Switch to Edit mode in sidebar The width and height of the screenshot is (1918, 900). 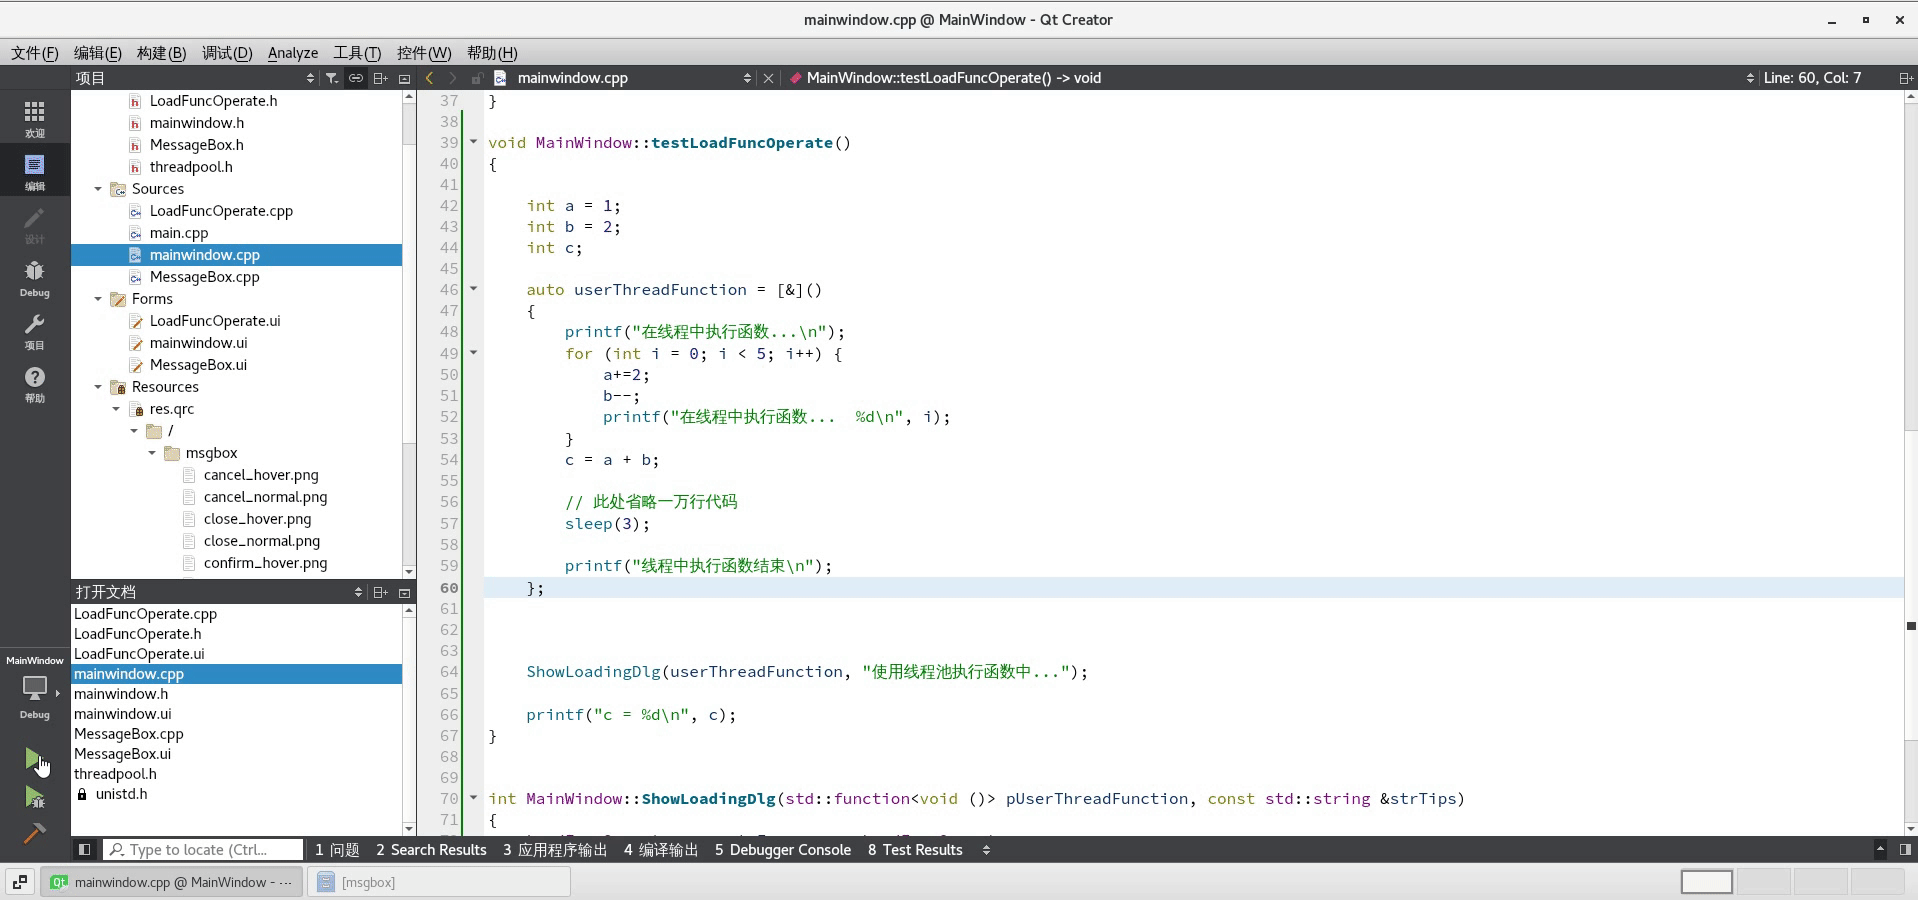click(x=34, y=171)
